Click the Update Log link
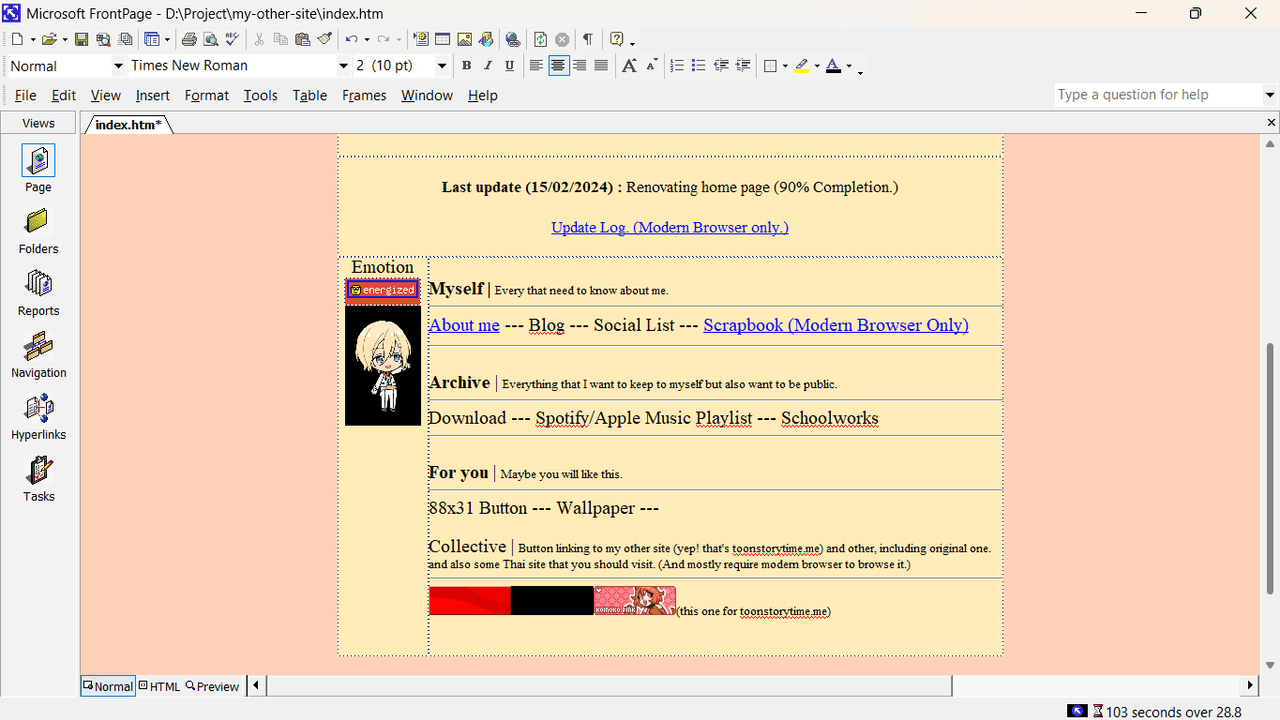This screenshot has height=720, width=1280. tap(669, 227)
